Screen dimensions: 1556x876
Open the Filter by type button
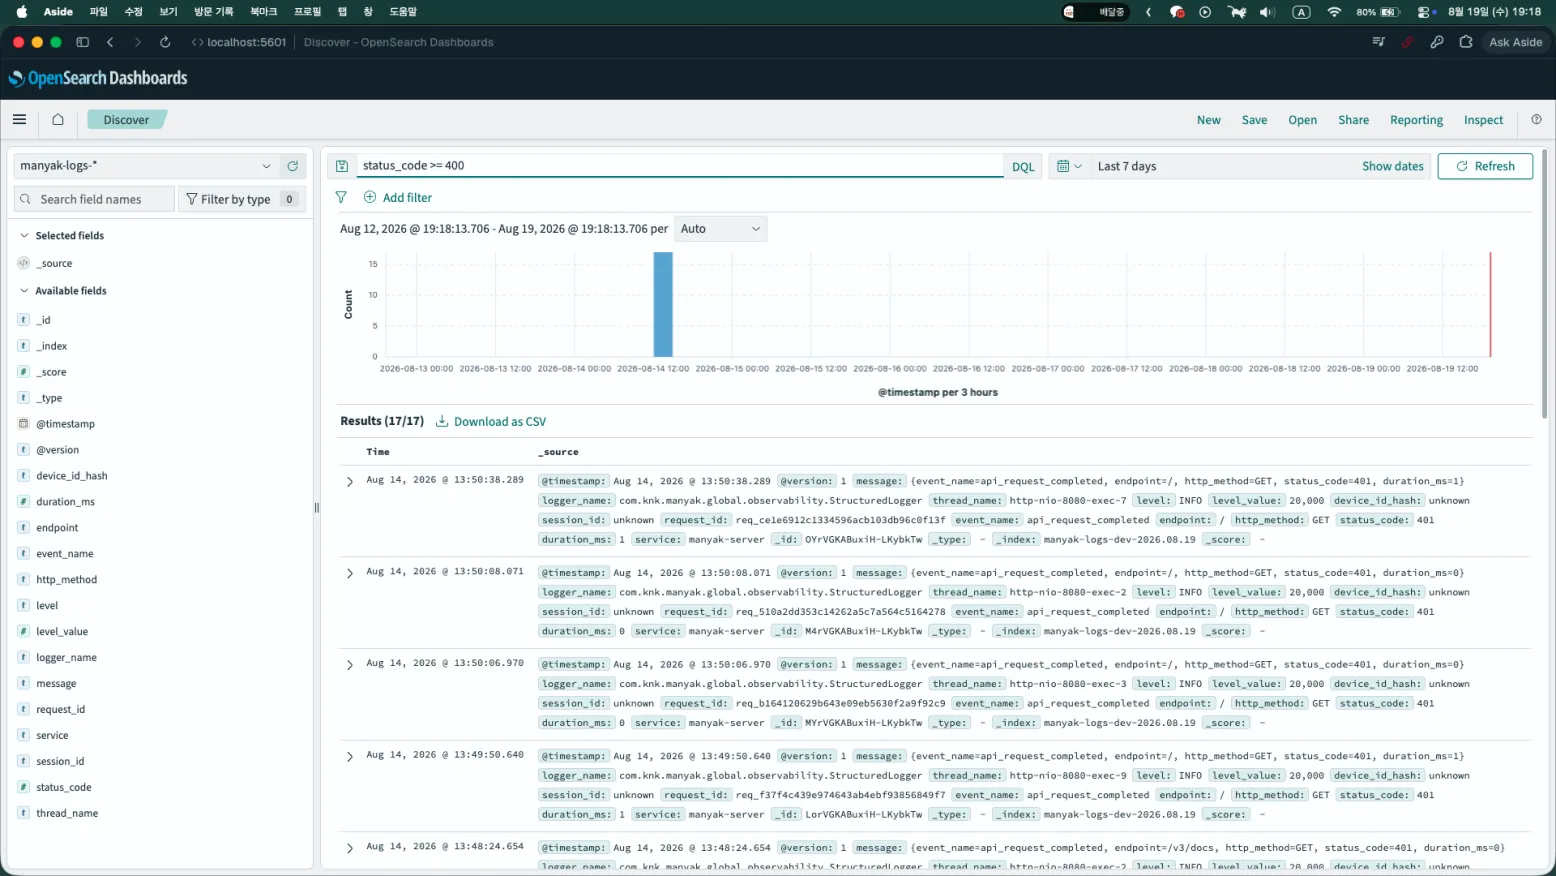tap(241, 199)
